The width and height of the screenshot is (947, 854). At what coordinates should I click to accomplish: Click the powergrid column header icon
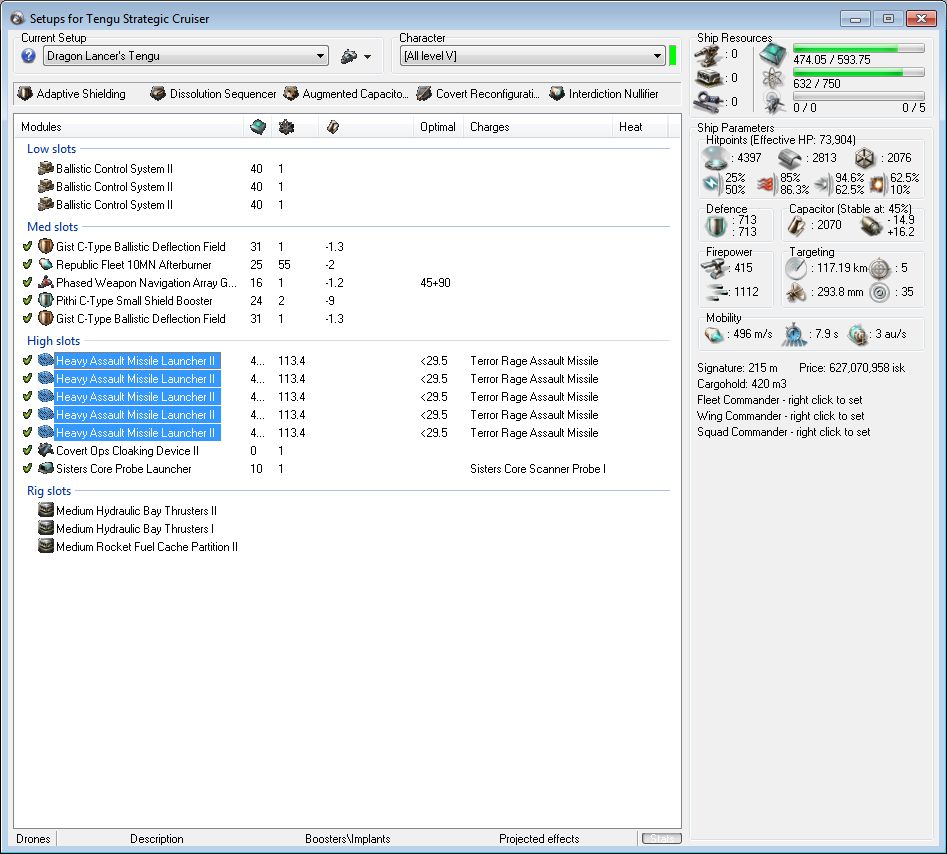pyautogui.click(x=286, y=127)
